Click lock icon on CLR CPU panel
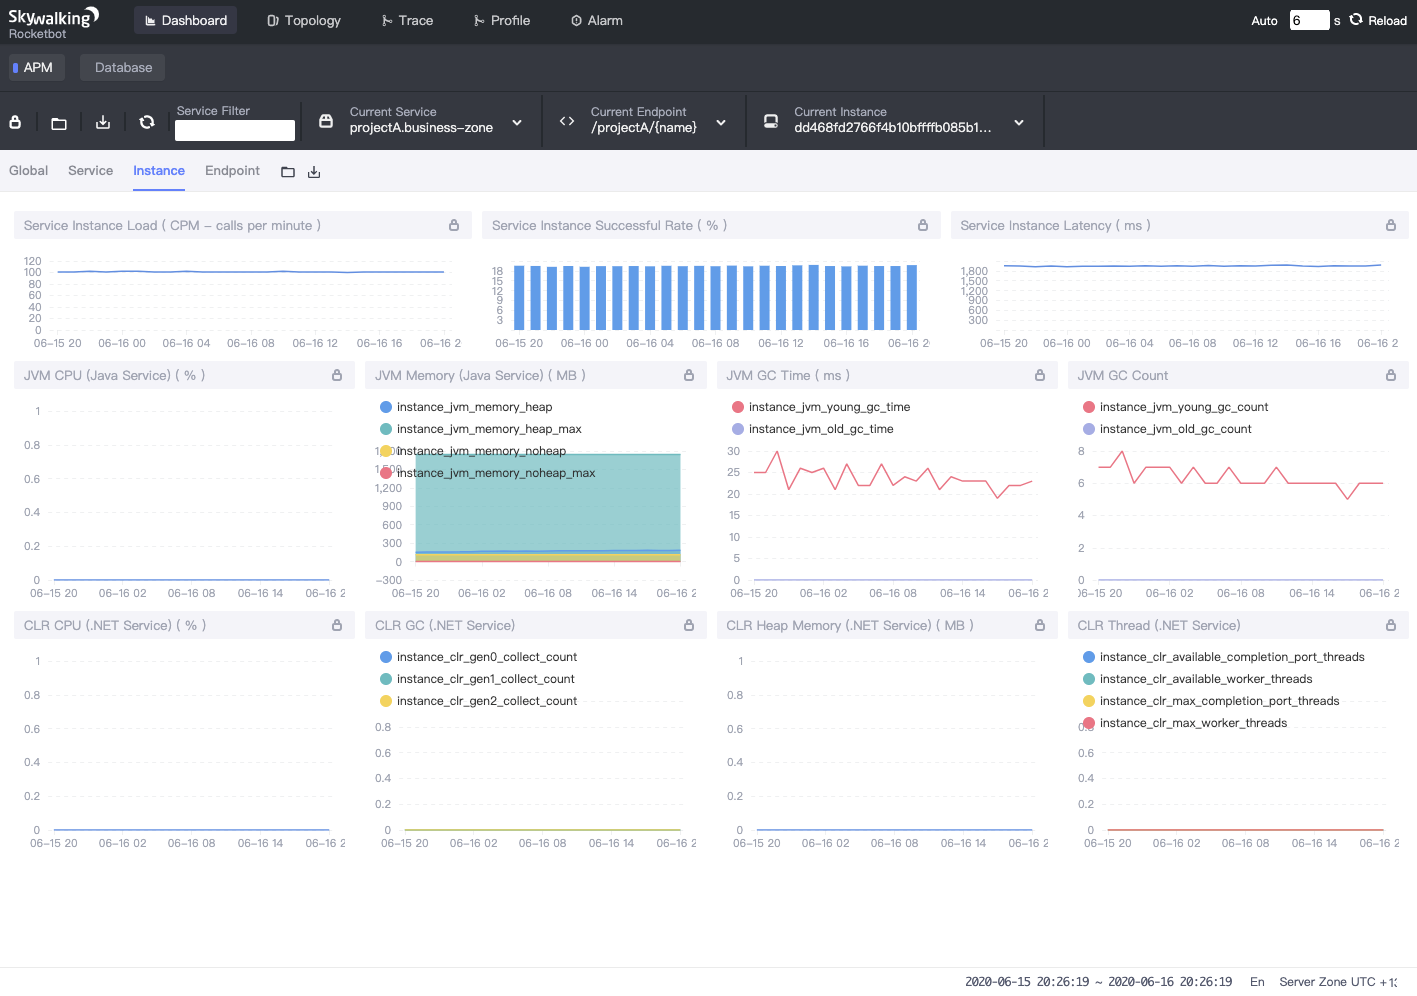Screen dimensions: 1417x996 pyautogui.click(x=337, y=625)
